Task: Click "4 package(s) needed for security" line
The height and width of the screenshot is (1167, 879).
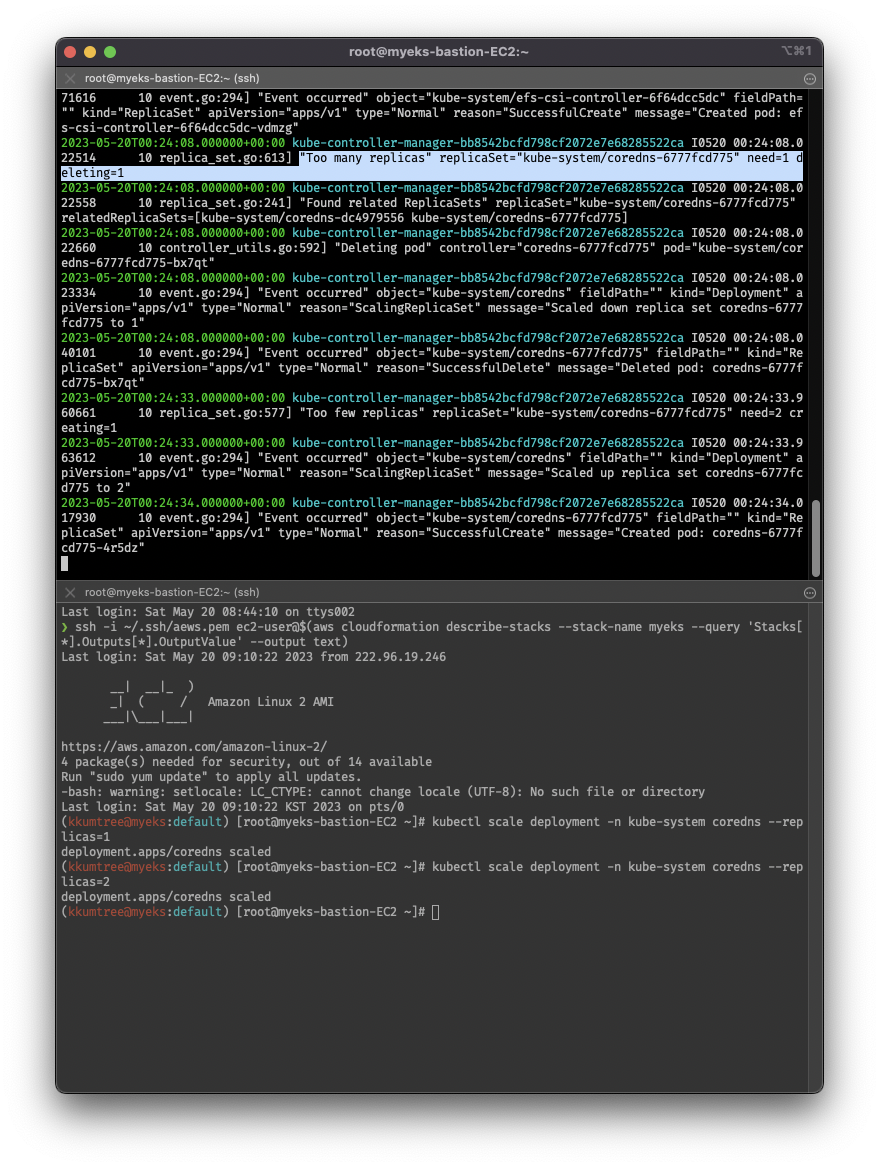Action: 246,762
